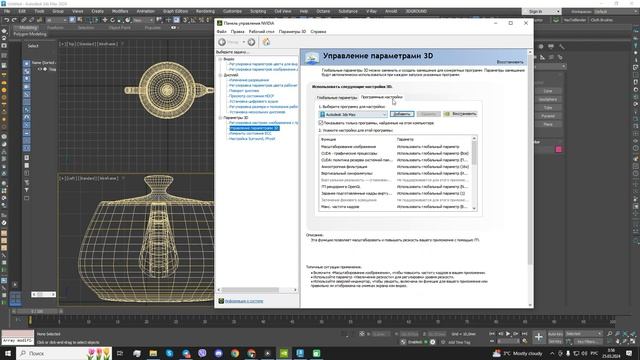Select Анизотропная фильтрация row
Image resolution: width=640 pixels, height=360 pixels.
395,167
